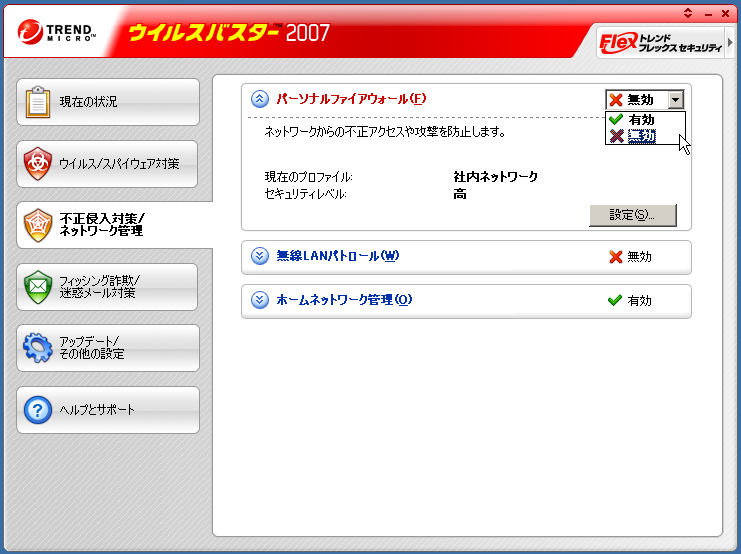Switch to アップデート/その他の設定 tab
Viewport: 741px width, 554px height.
point(108,348)
